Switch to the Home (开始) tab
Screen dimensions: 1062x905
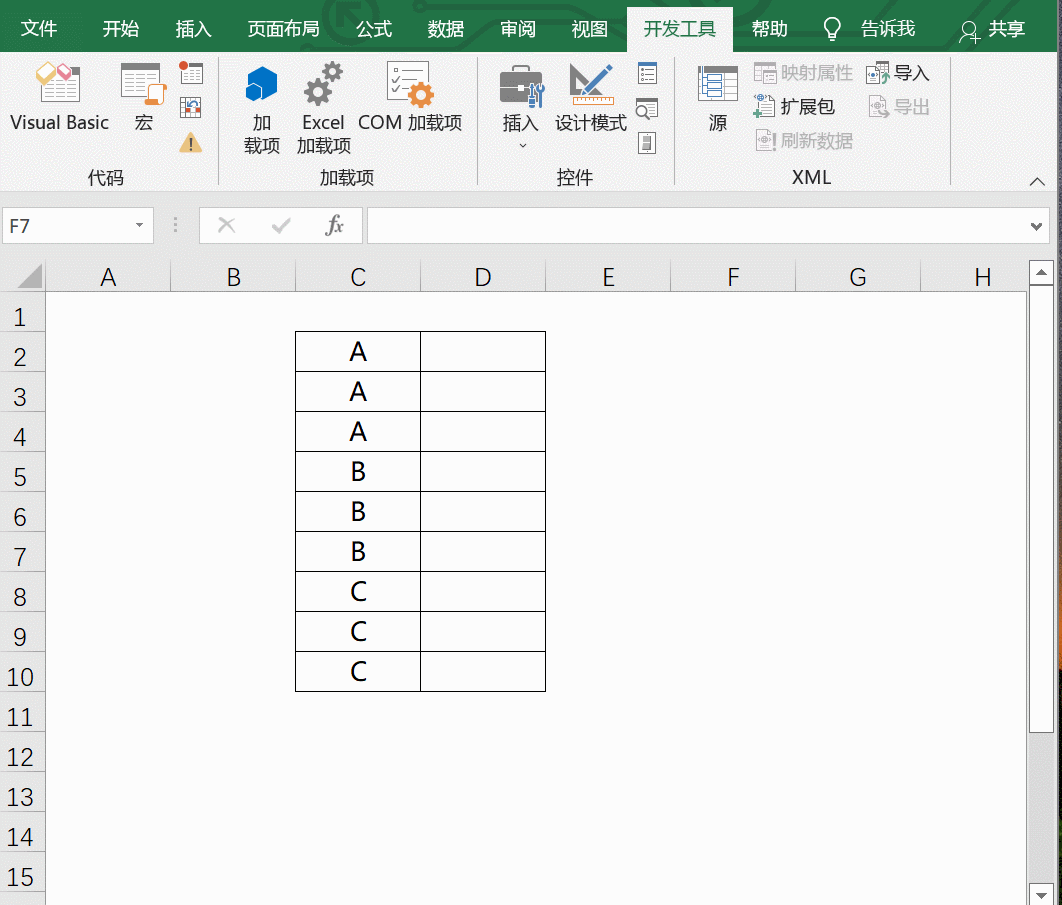click(x=121, y=28)
